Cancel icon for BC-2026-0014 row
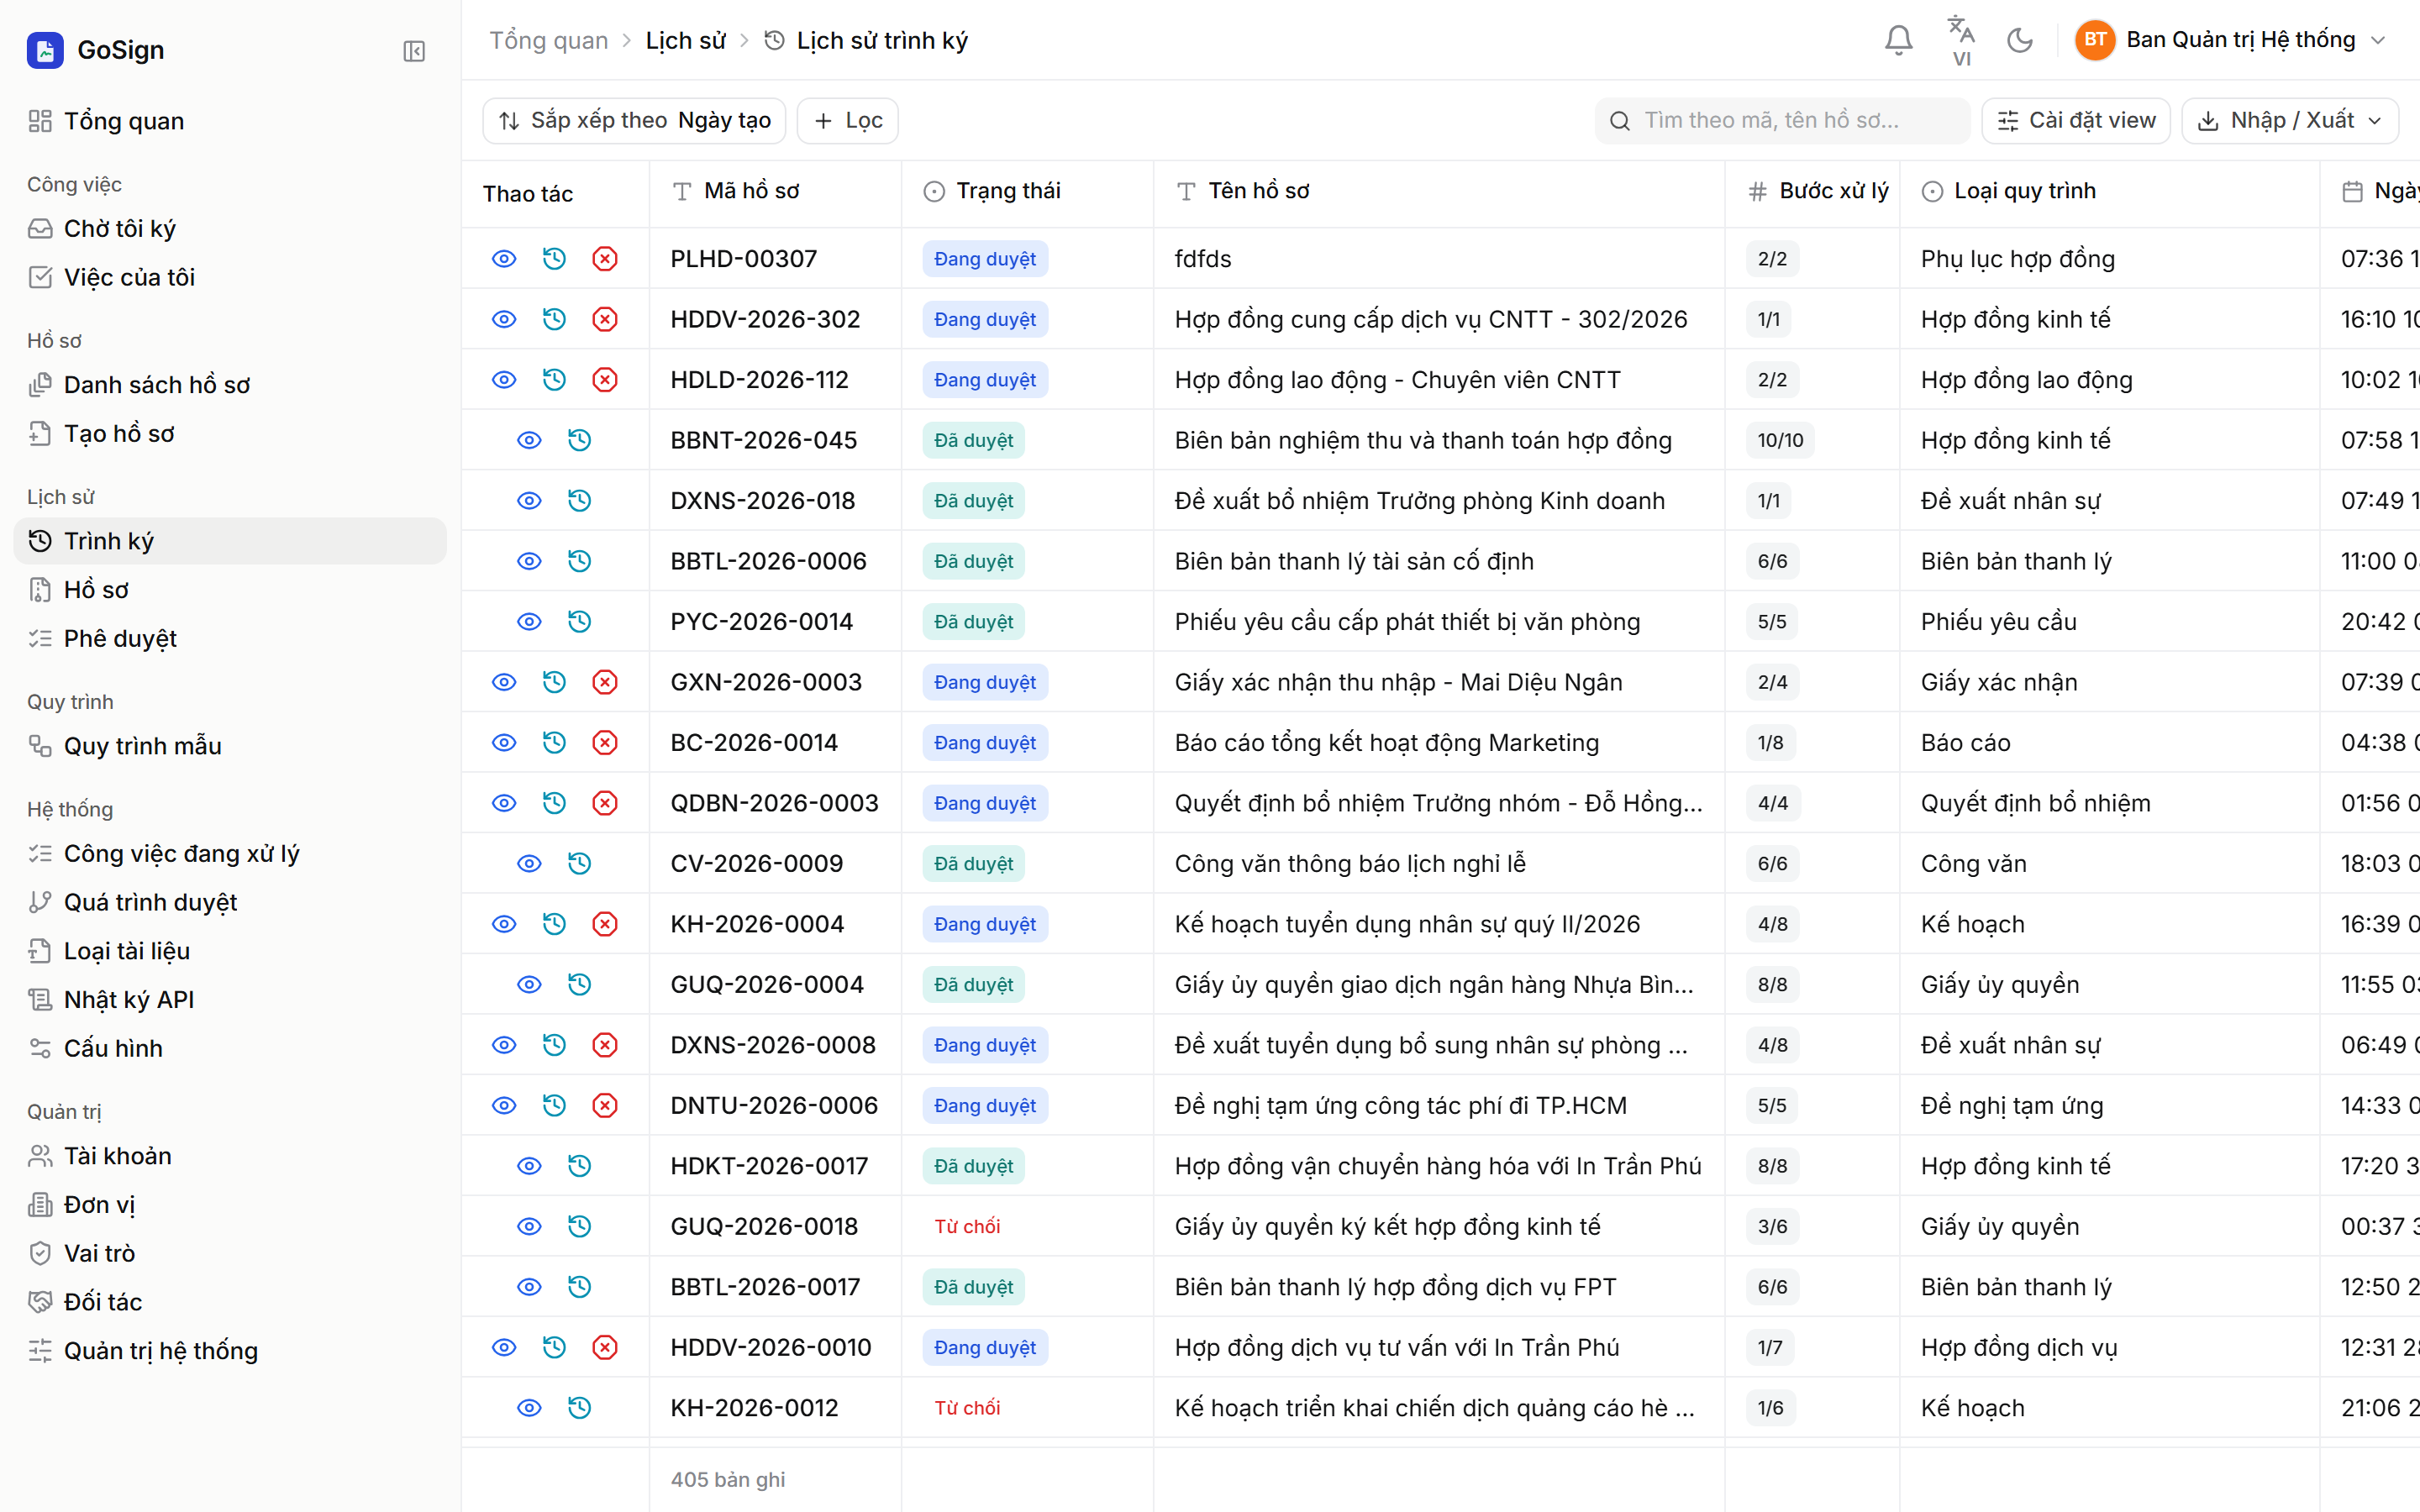The width and height of the screenshot is (2420, 1512). 605,743
